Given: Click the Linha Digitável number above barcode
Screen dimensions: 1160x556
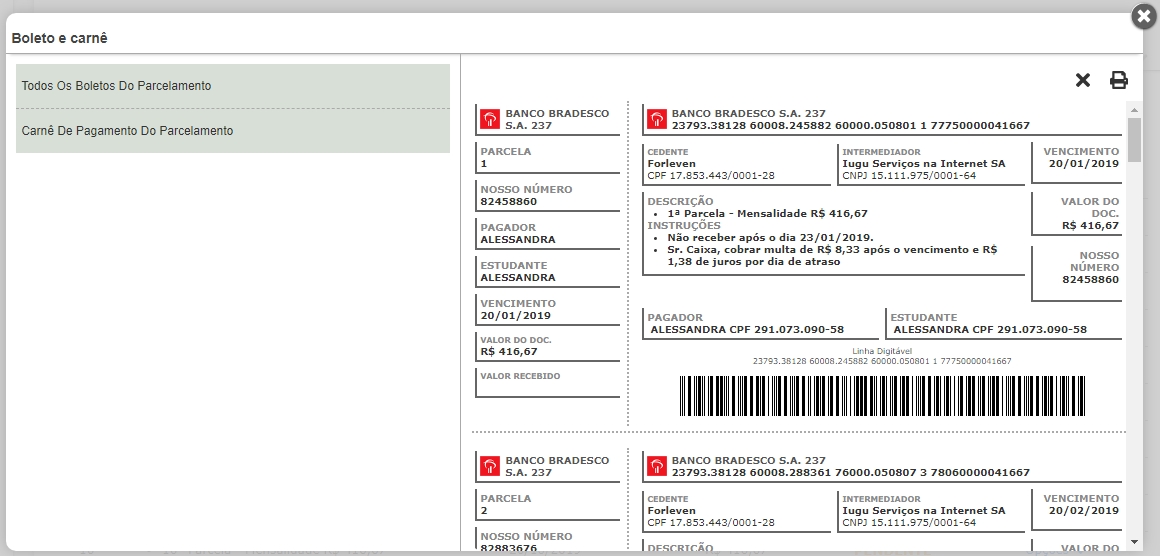Looking at the screenshot, I should tap(882, 361).
